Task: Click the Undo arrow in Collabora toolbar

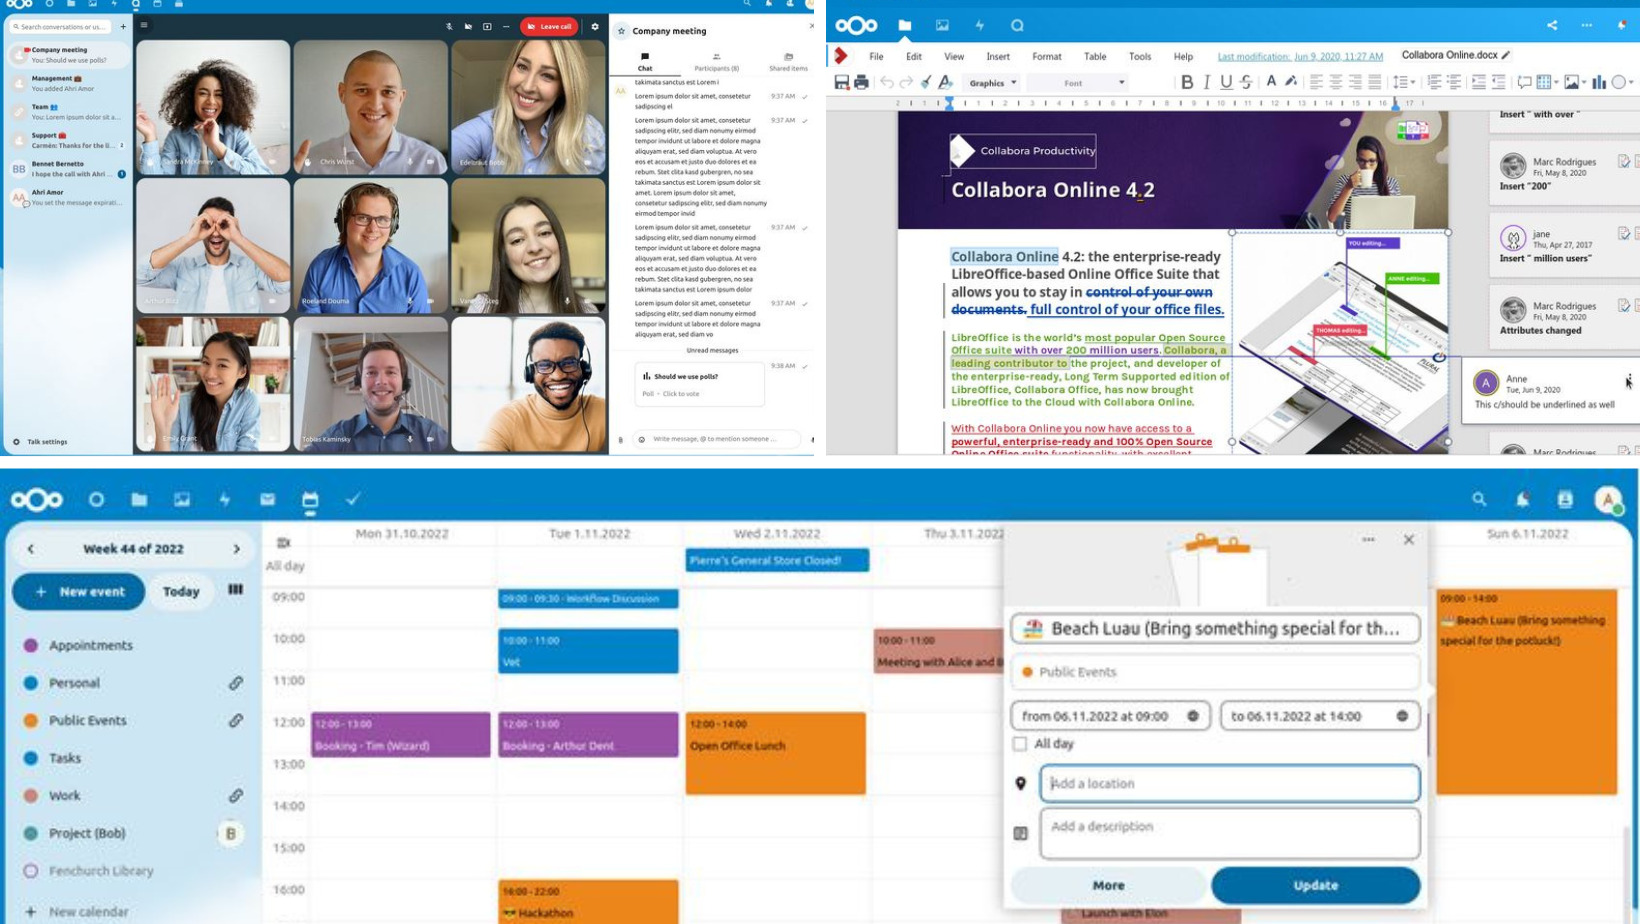Action: 886,83
